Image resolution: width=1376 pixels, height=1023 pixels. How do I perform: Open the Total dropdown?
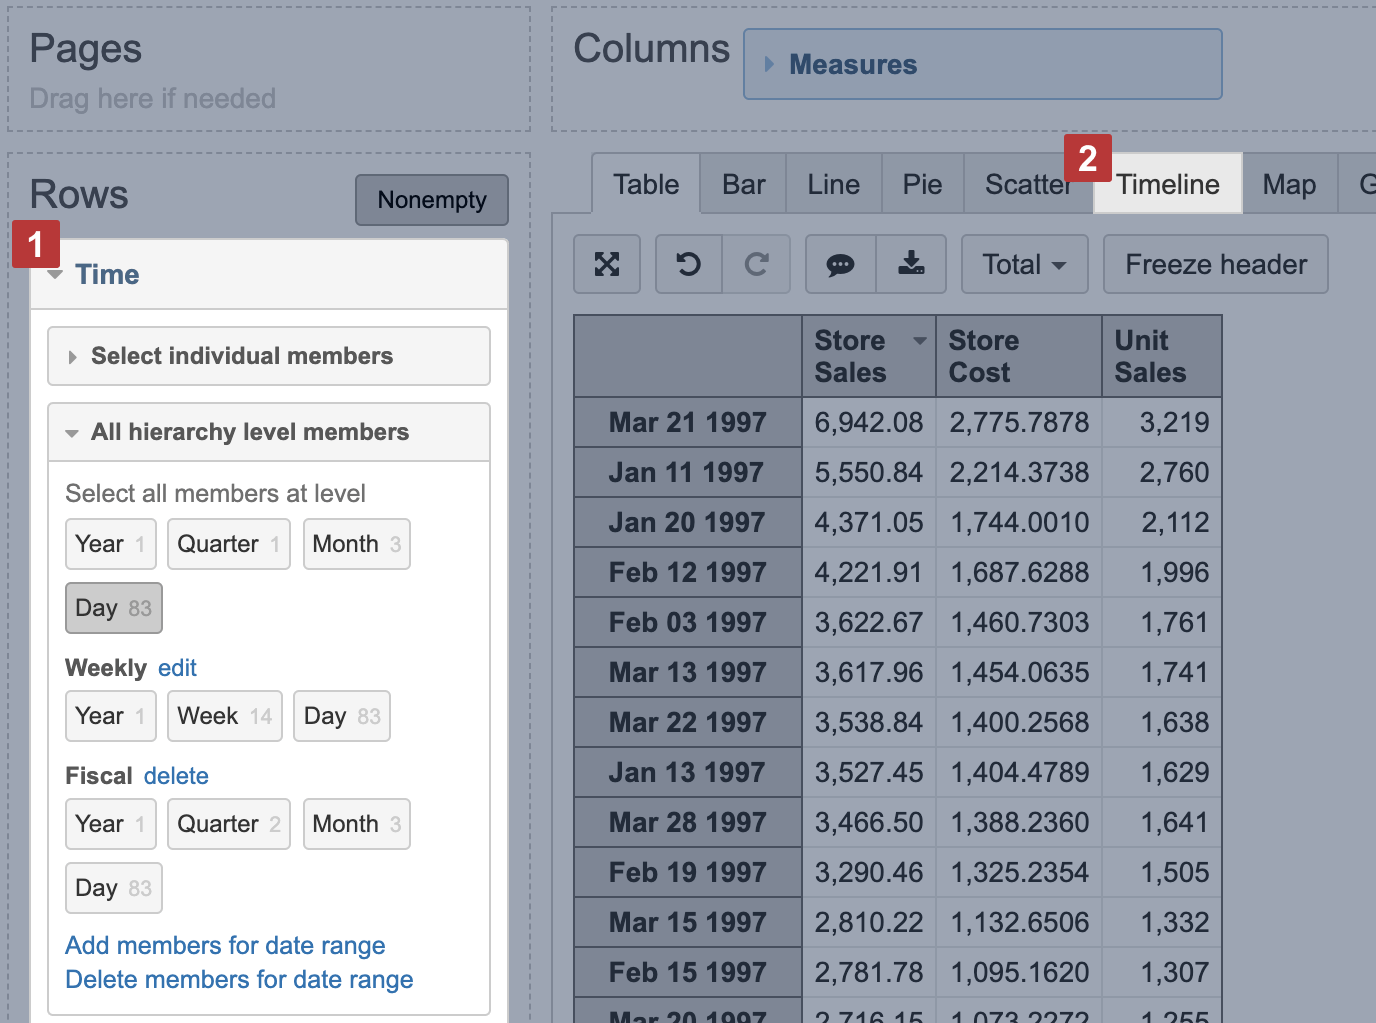point(1024,264)
